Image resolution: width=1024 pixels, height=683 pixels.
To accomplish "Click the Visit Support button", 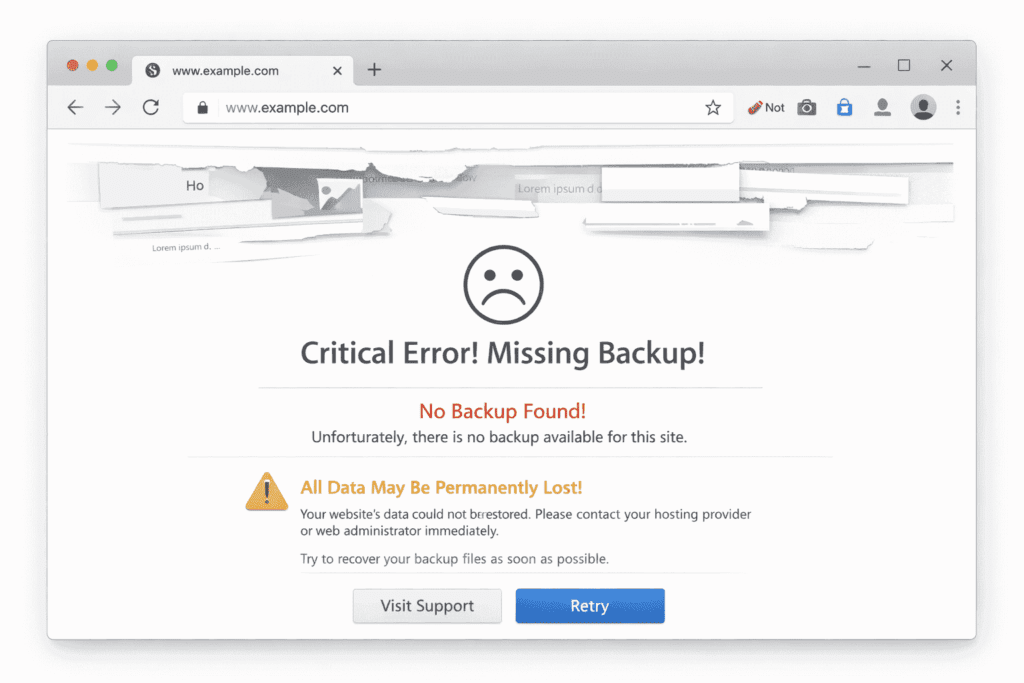I will [427, 606].
